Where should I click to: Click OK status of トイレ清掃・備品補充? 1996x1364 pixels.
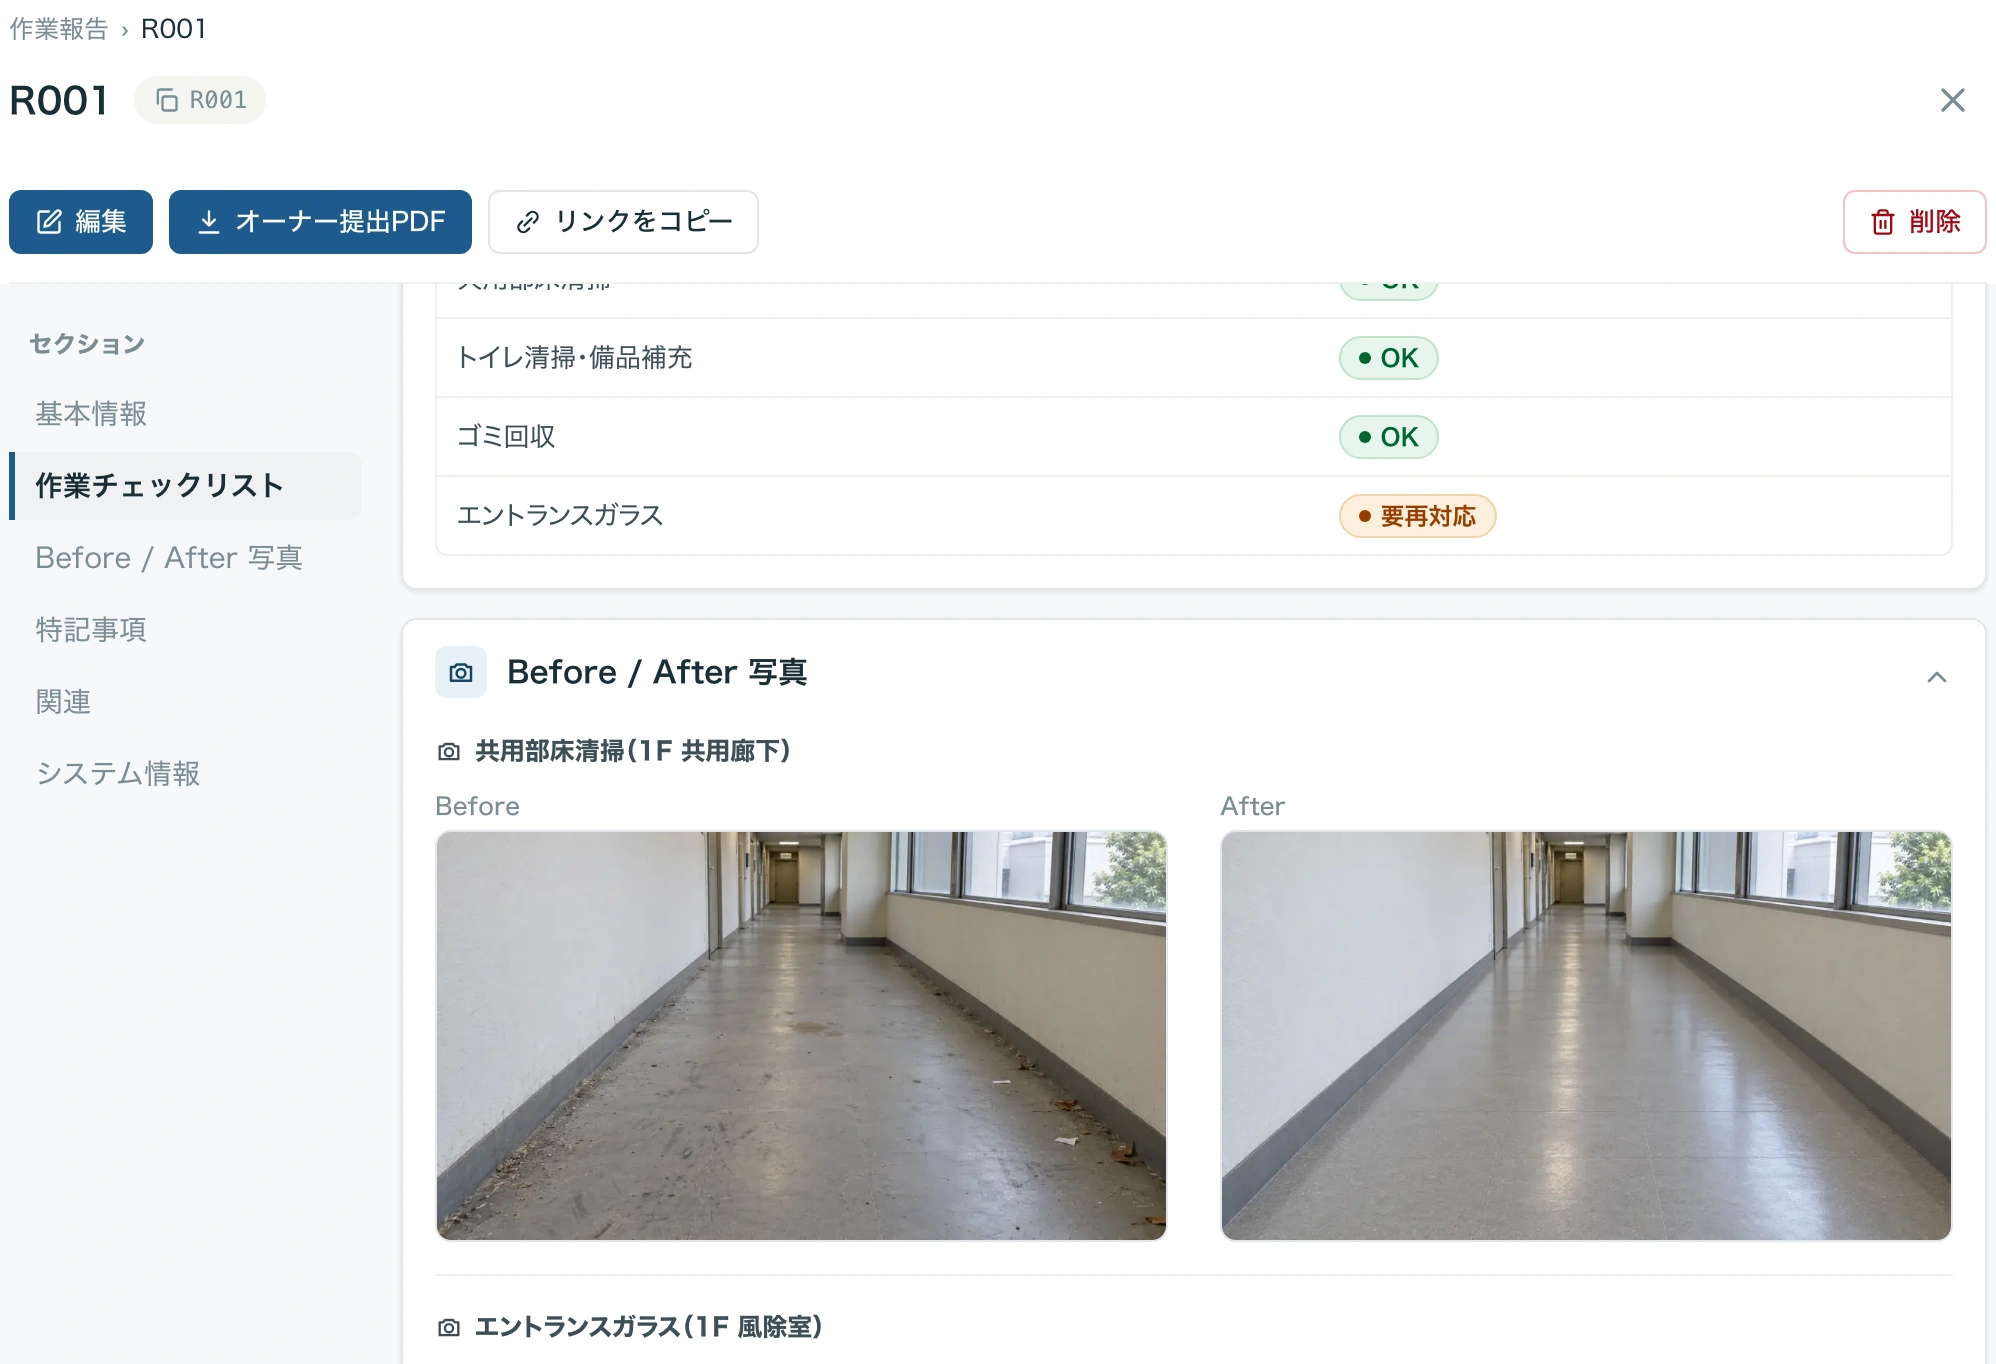[1388, 358]
